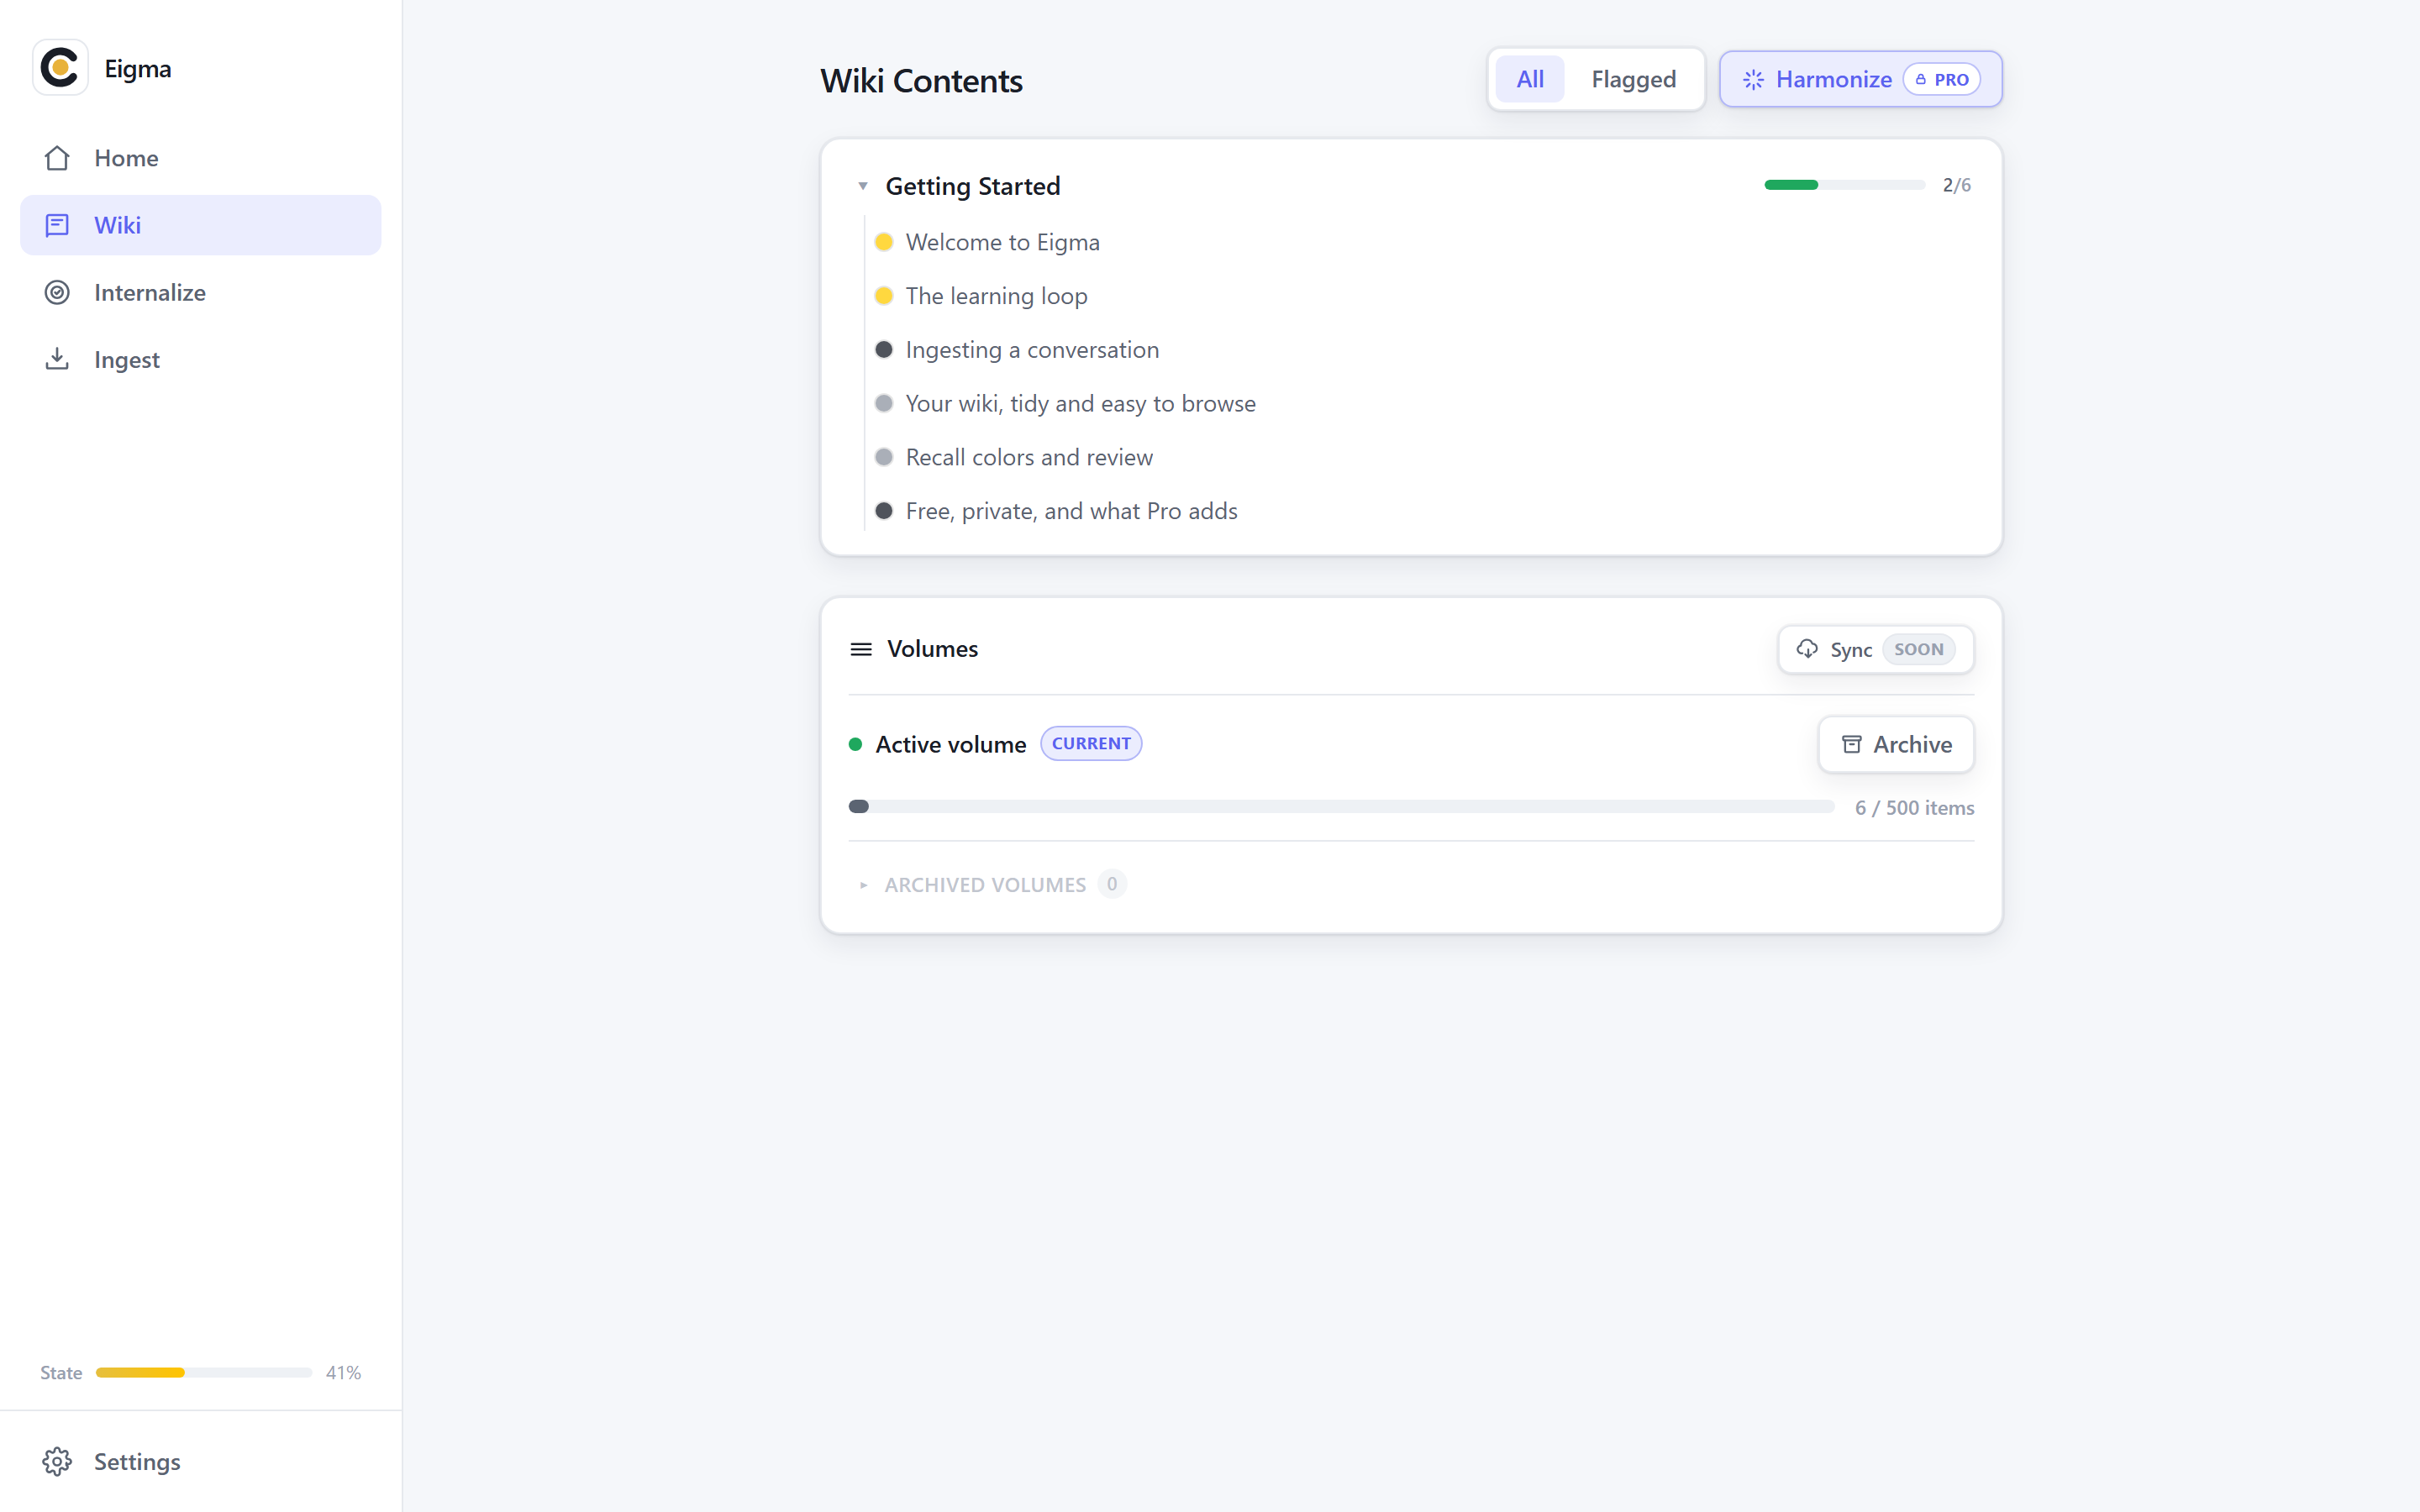This screenshot has width=2420, height=1512.
Task: Open Ingesting a conversation article
Action: (x=1032, y=349)
